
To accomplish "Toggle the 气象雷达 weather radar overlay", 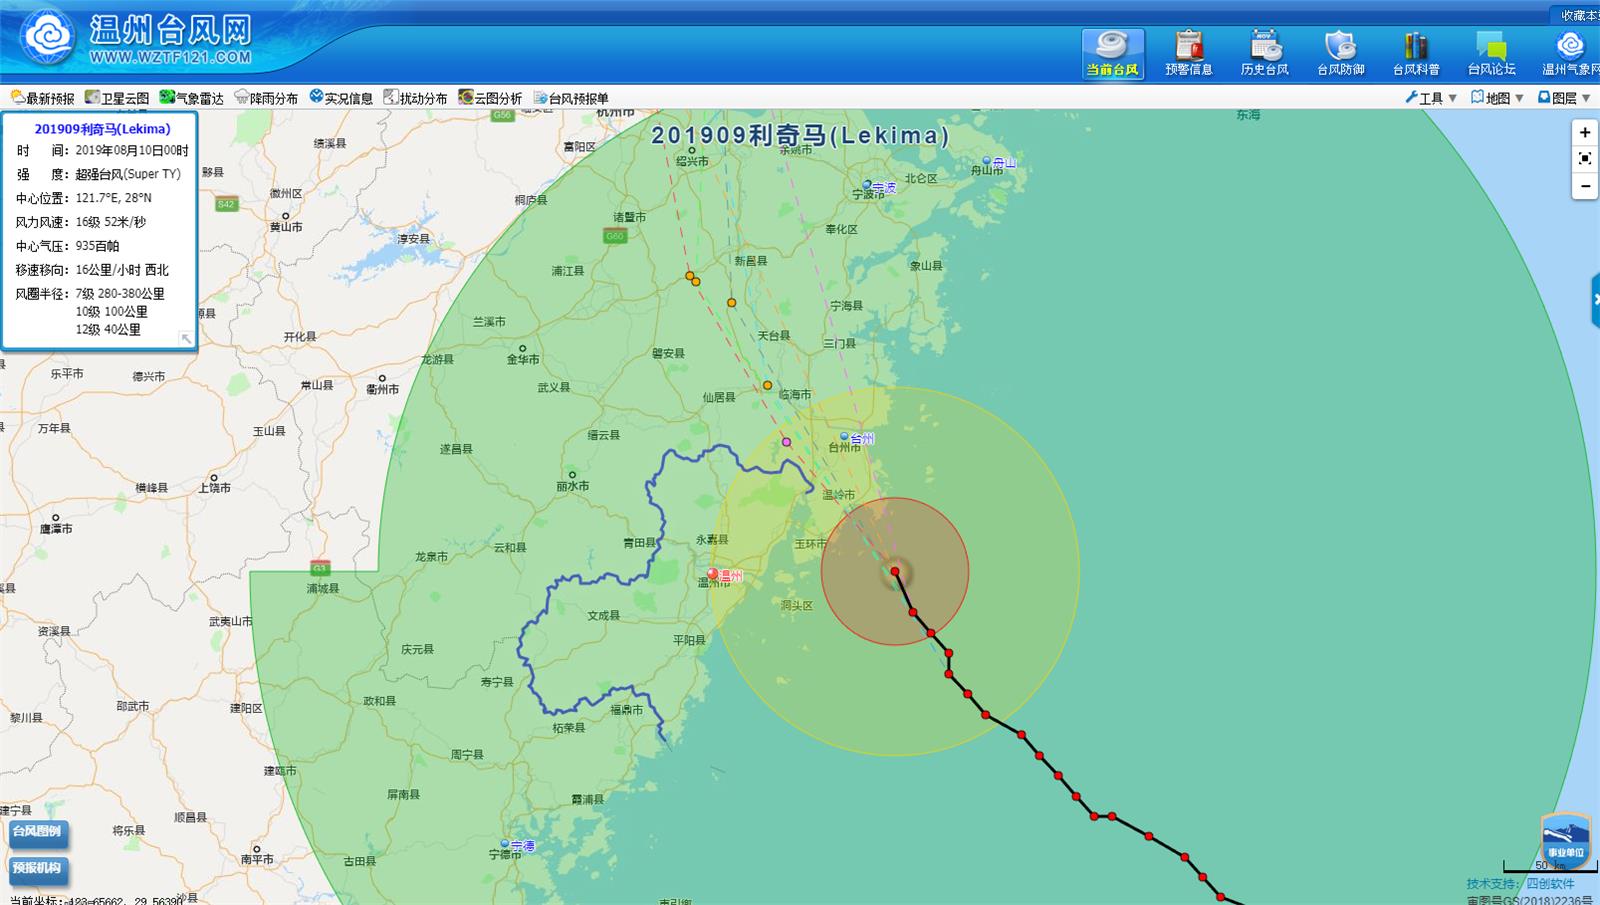I will 192,98.
